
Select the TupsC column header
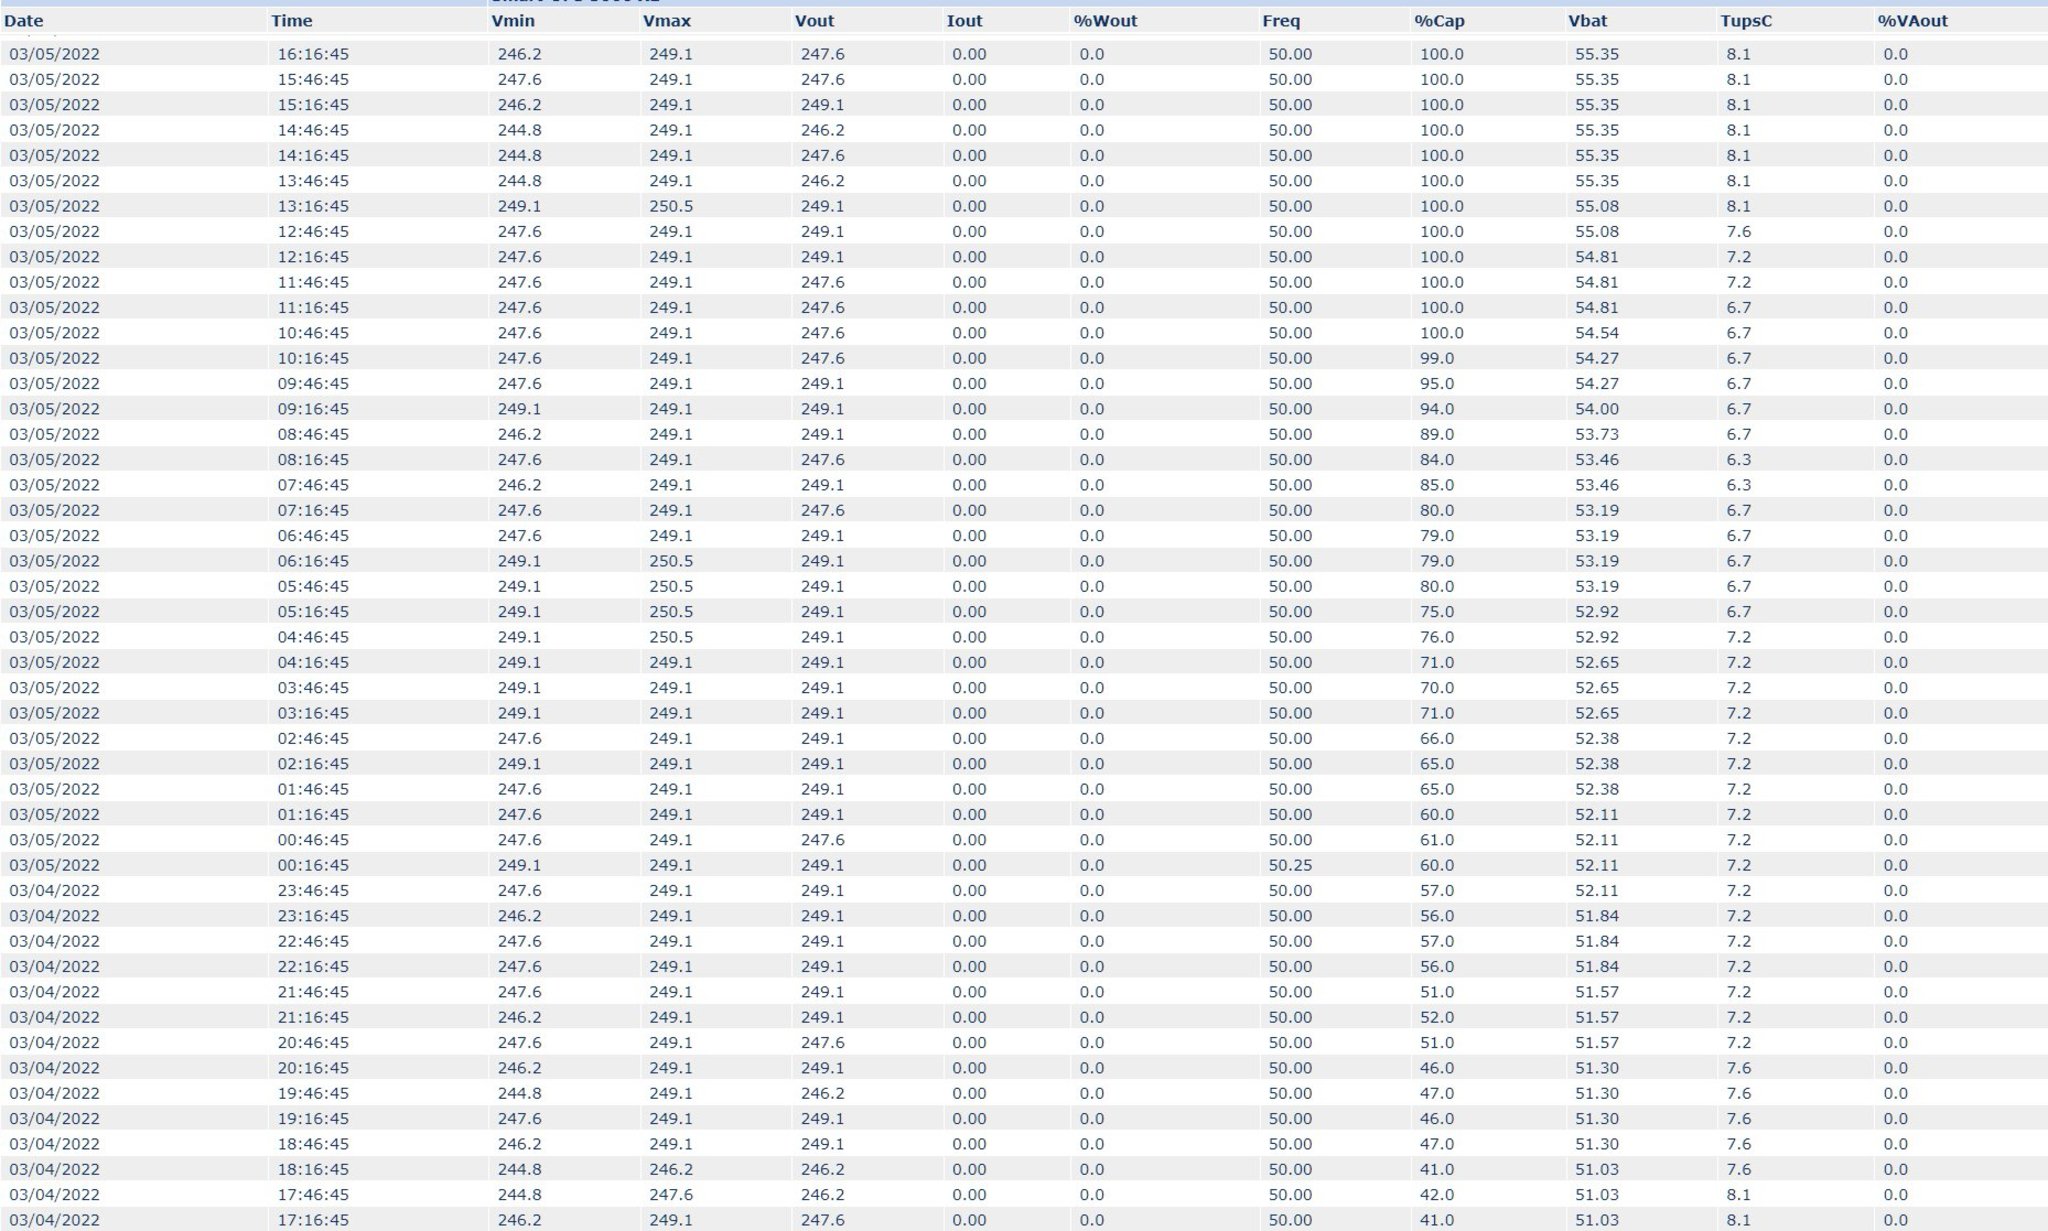click(1747, 21)
